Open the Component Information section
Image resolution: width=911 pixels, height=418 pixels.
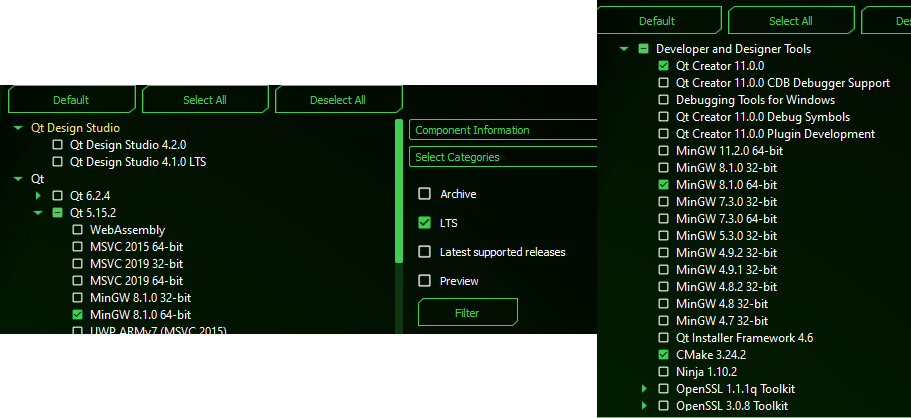click(x=503, y=130)
